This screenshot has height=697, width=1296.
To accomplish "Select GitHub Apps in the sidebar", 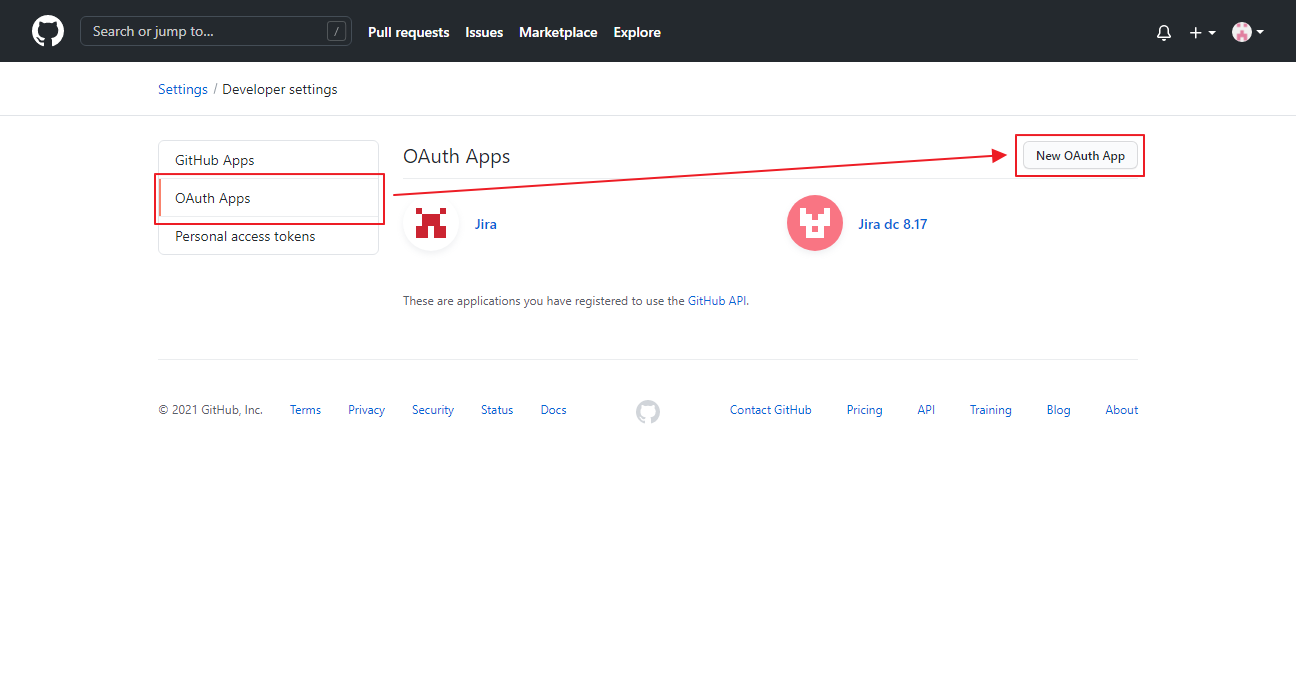I will (x=268, y=160).
